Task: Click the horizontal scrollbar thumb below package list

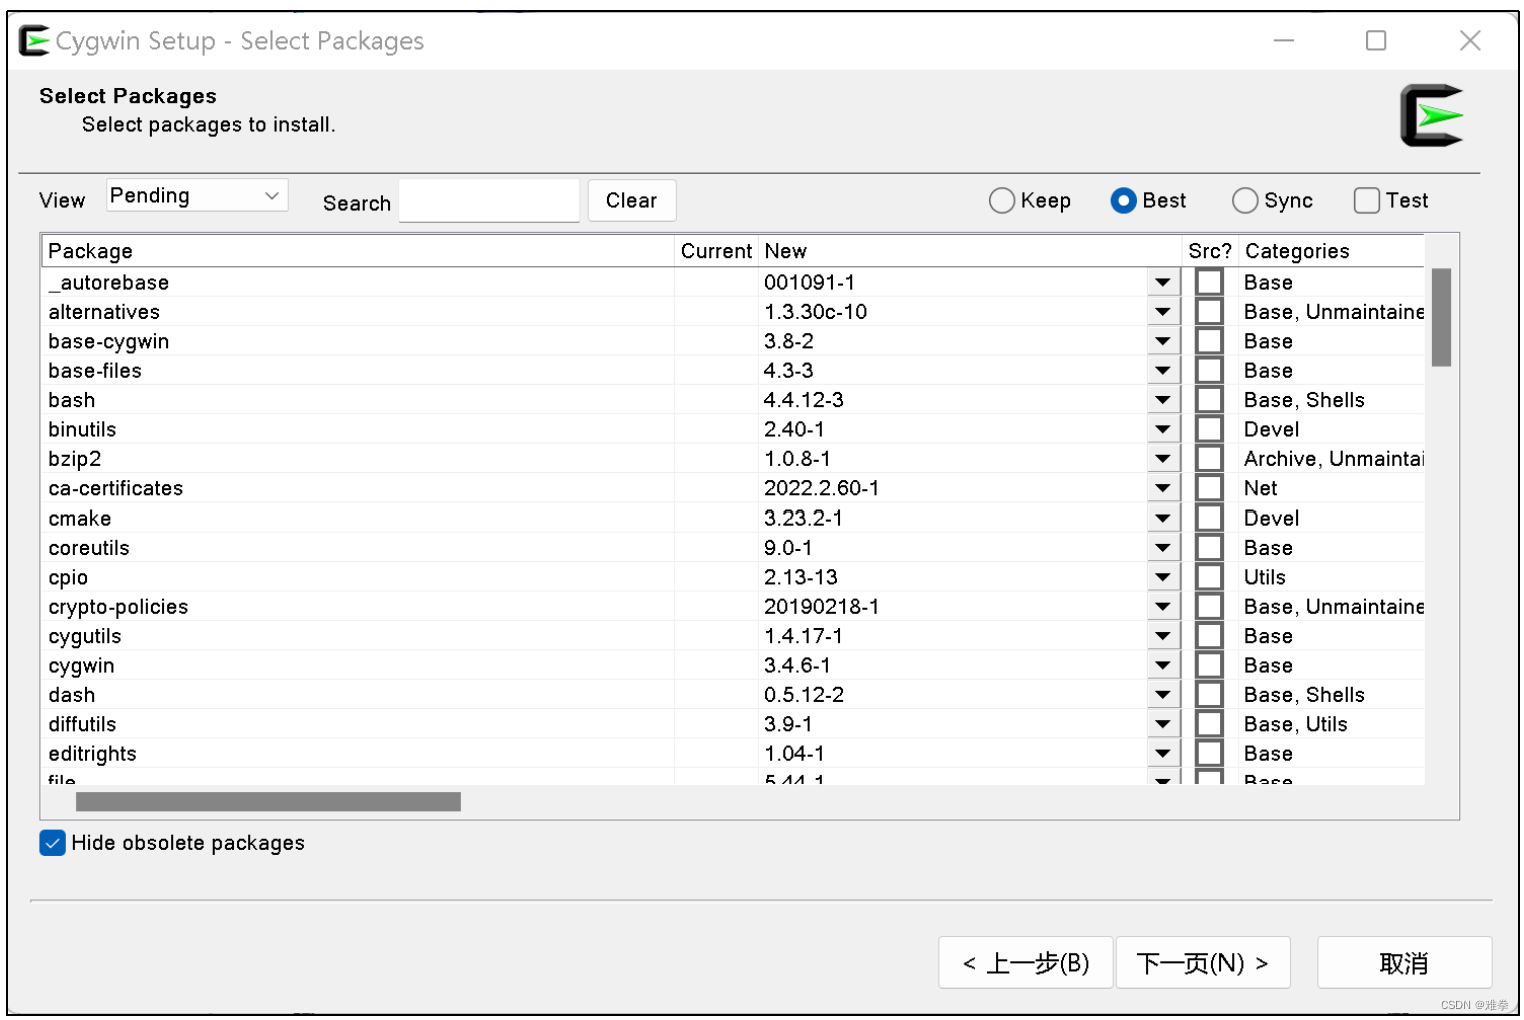Action: tap(268, 802)
